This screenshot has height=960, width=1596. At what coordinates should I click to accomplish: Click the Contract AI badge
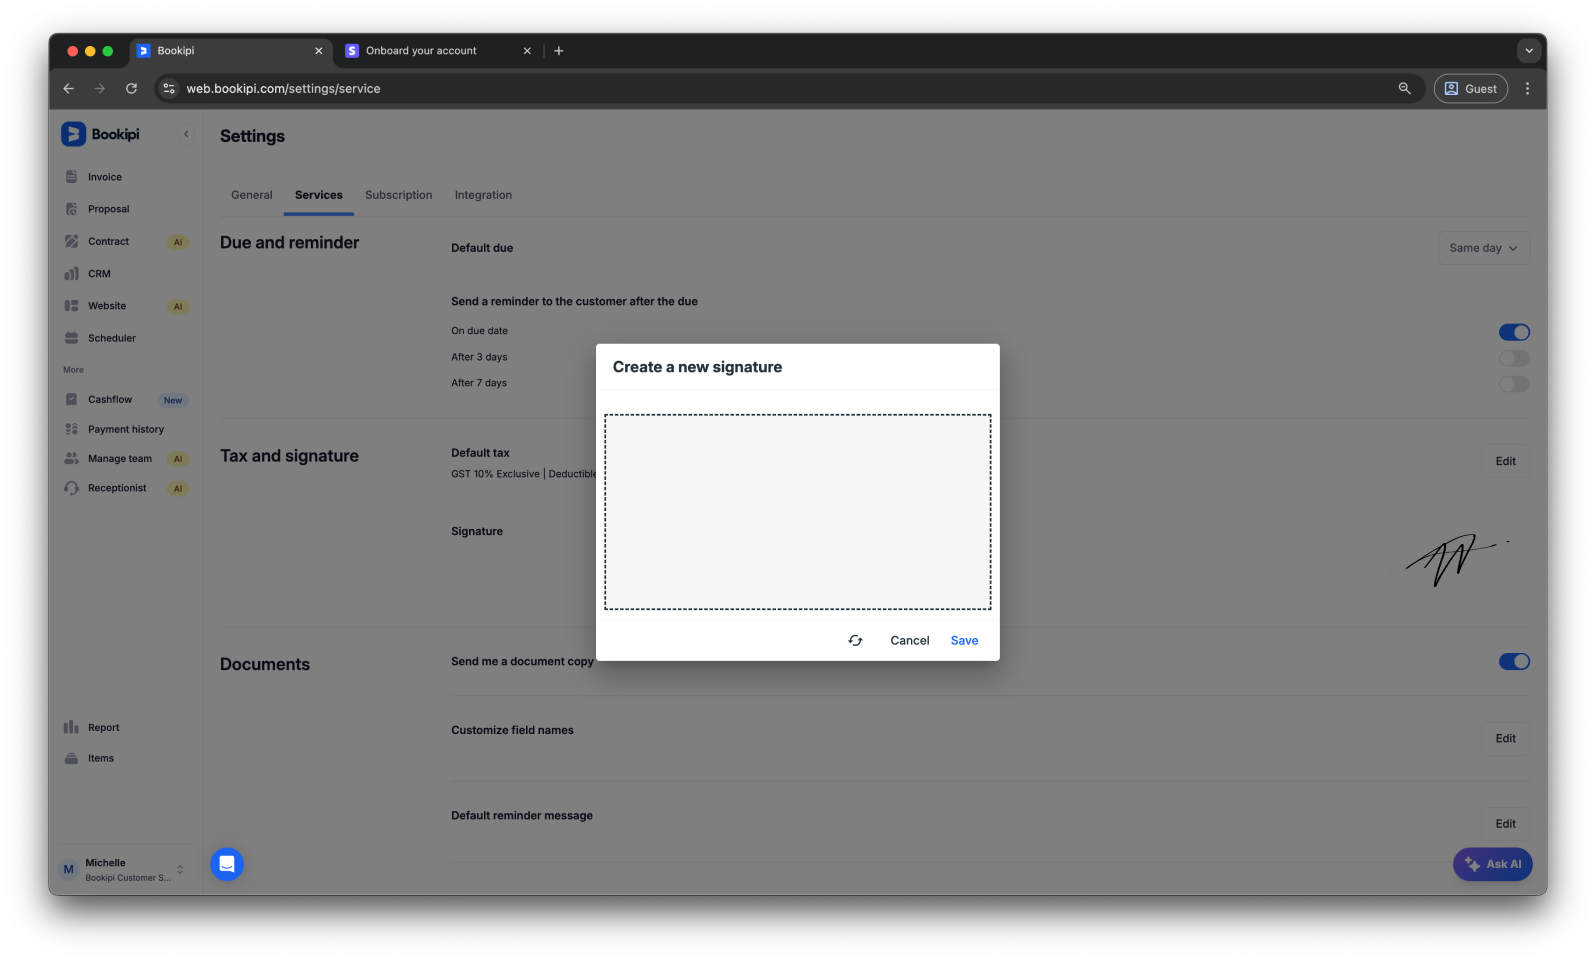point(178,242)
